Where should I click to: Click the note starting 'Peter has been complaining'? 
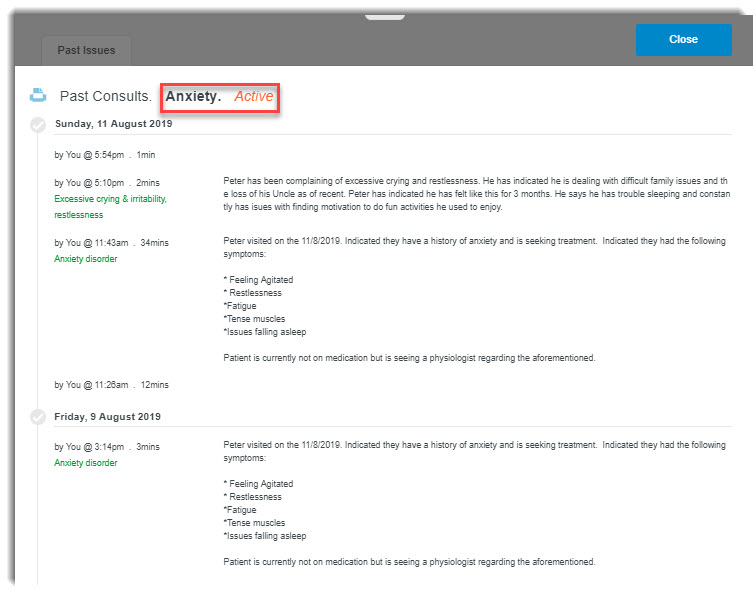pos(476,194)
